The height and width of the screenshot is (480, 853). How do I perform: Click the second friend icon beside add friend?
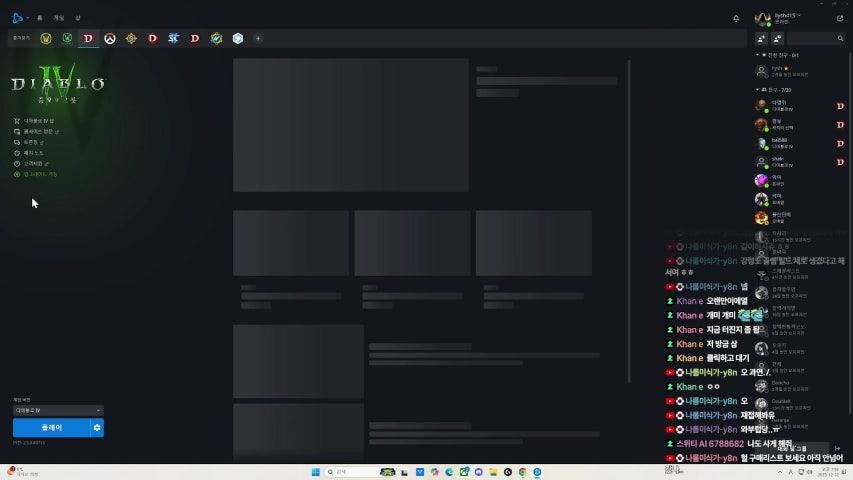pyautogui.click(x=777, y=38)
